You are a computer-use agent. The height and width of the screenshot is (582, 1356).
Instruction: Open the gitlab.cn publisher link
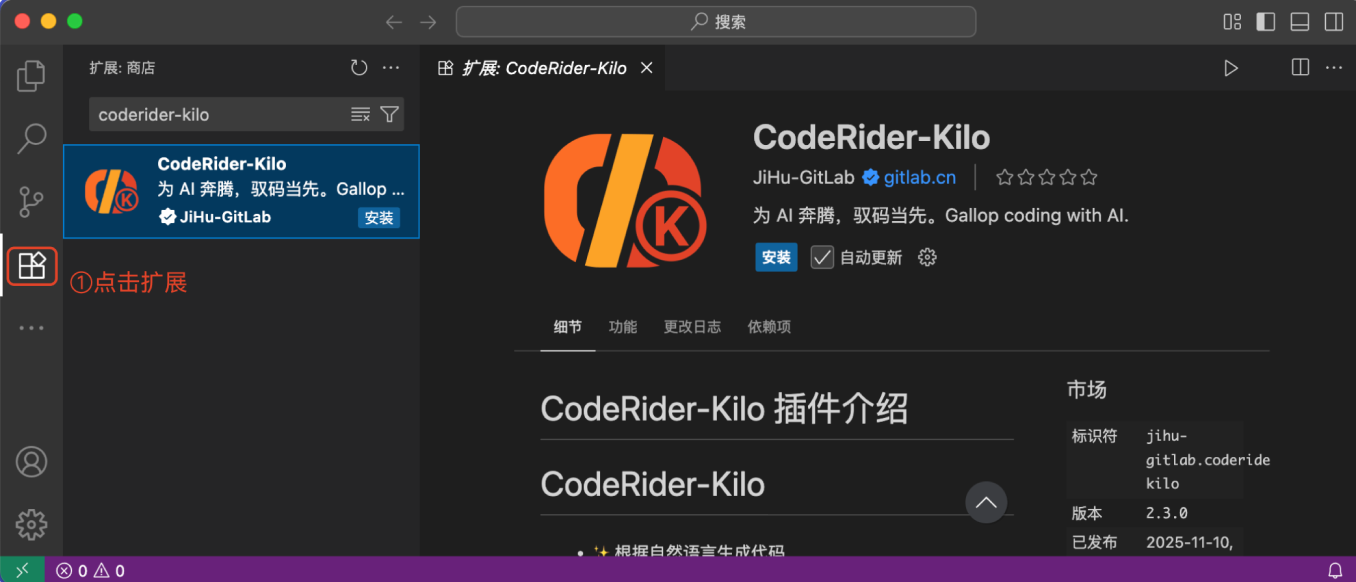pyautogui.click(x=919, y=177)
